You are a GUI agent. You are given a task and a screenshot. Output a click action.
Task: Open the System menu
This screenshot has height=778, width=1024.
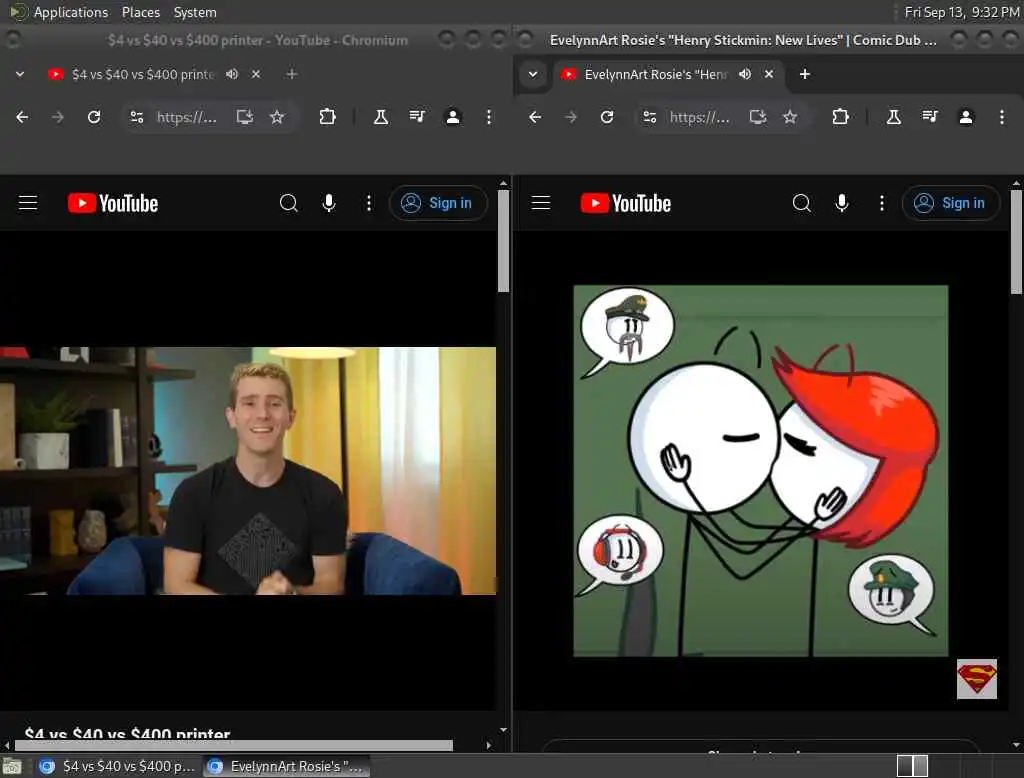pos(195,12)
